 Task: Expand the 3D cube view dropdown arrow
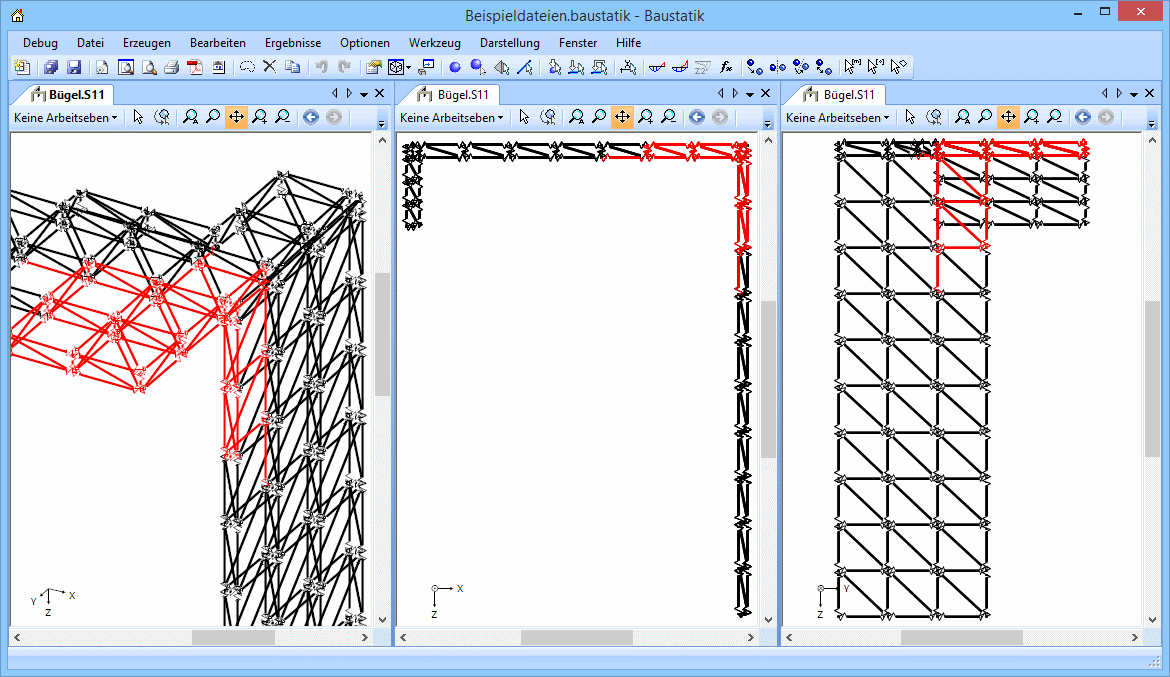click(x=409, y=68)
